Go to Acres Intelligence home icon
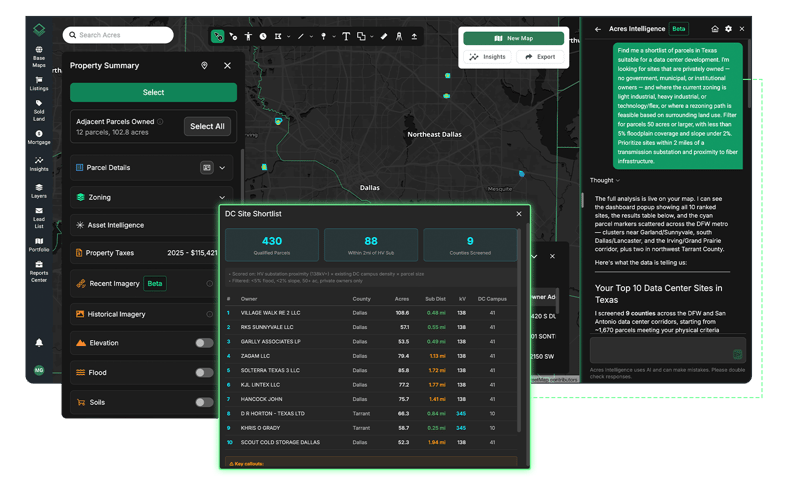This screenshot has height=487, width=785. click(715, 29)
